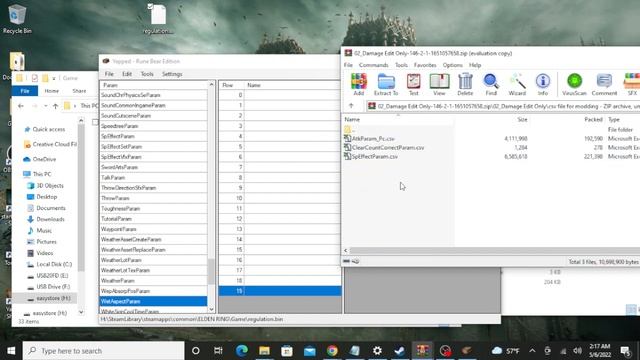640x360 pixels.
Task: Select Downloads in Explorer sidebar
Action: [x=50, y=219]
